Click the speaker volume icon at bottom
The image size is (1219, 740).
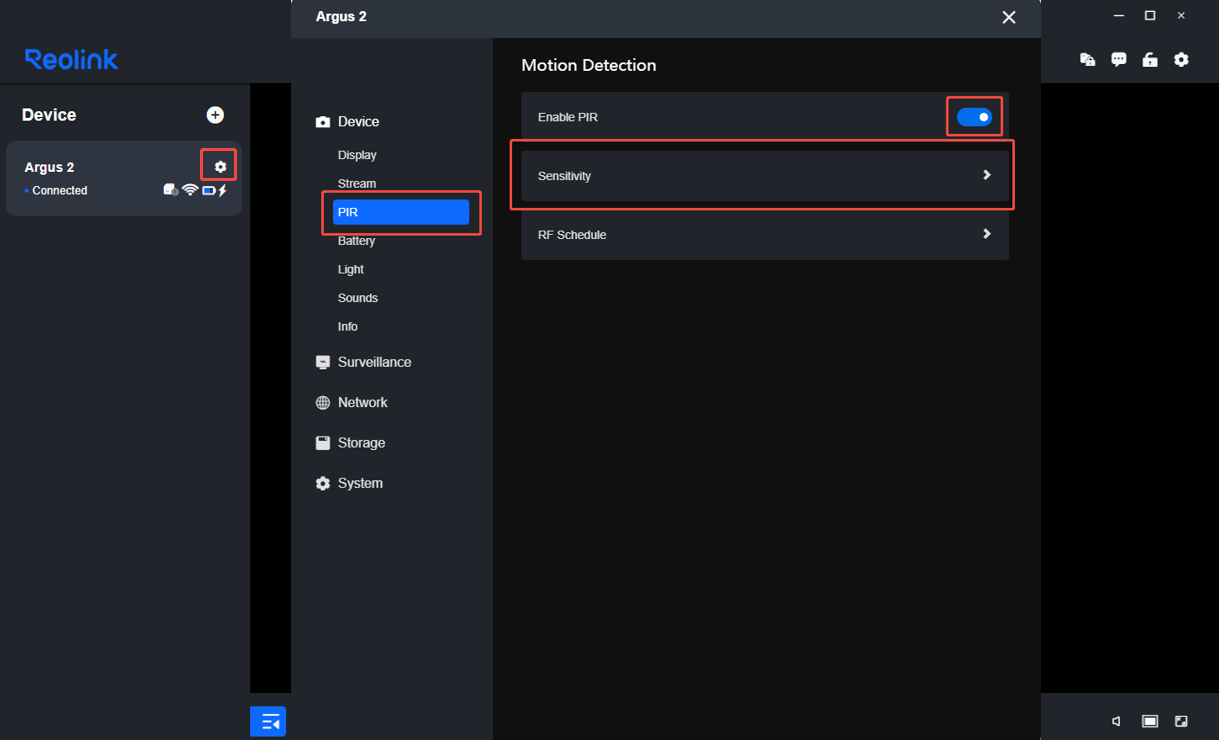click(x=1117, y=721)
